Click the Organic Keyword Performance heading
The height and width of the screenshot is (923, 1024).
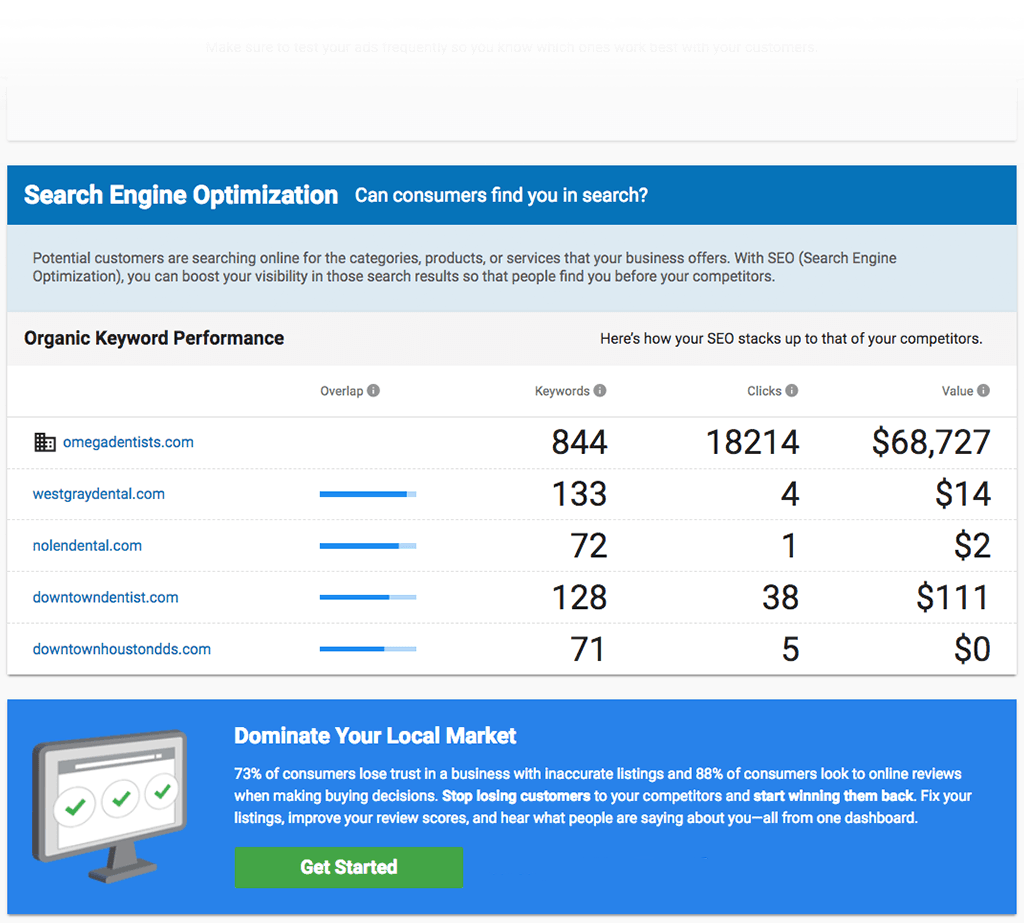coord(153,338)
